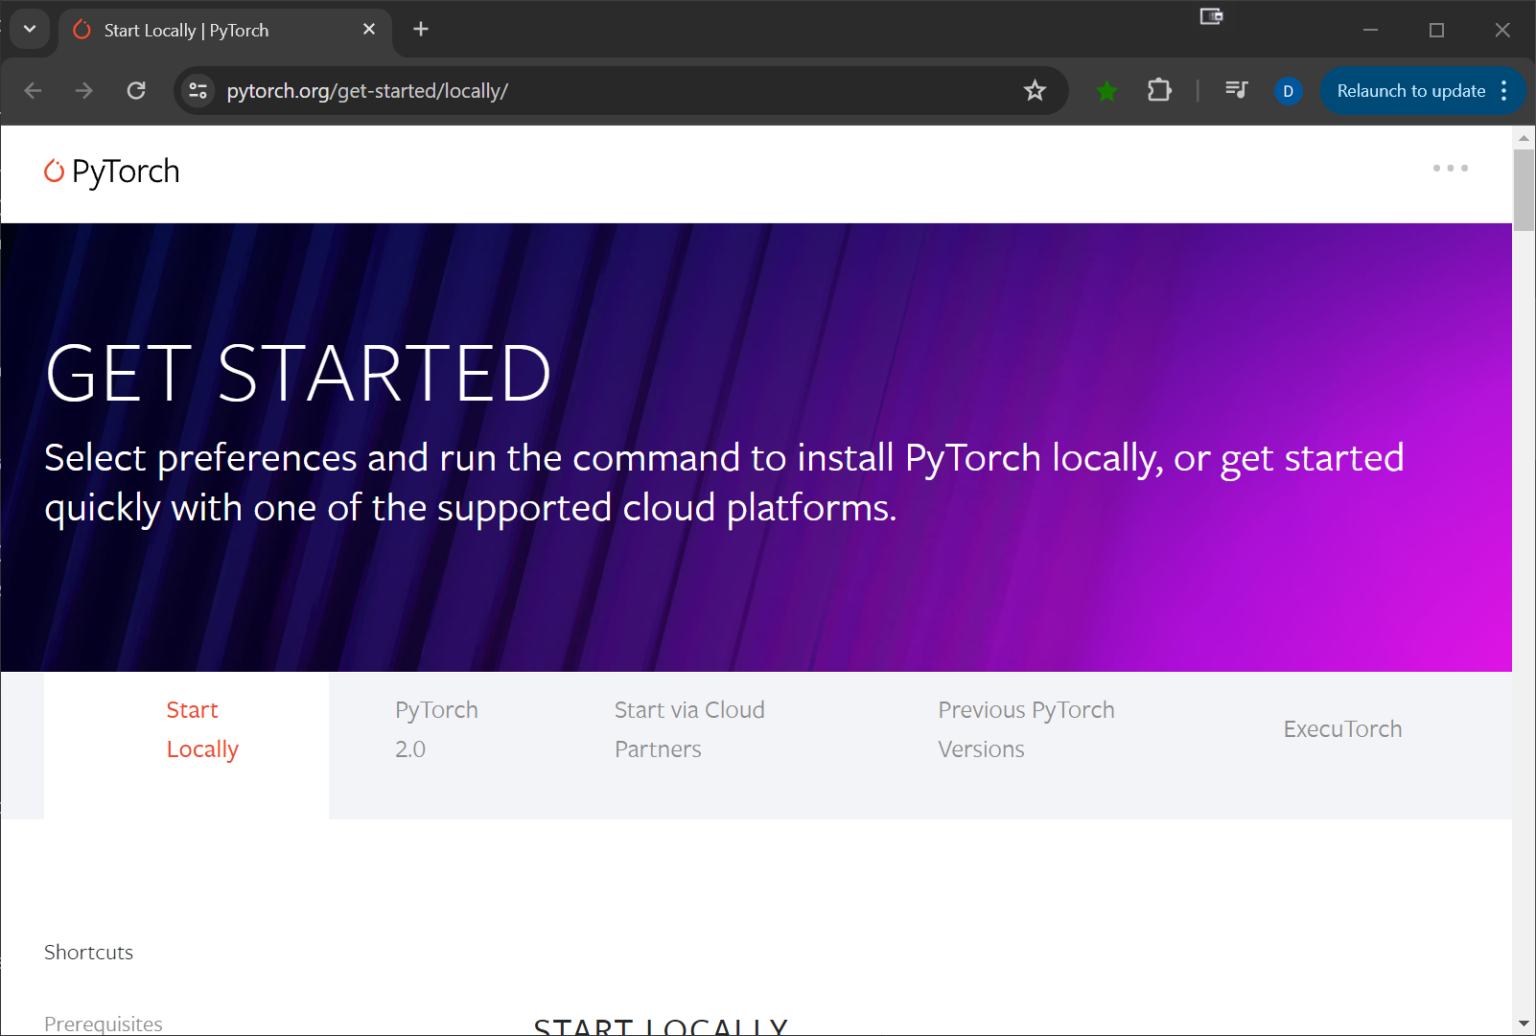This screenshot has height=1036, width=1536.
Task: Open Chrome's three-dot menu beside Relaunch
Action: tap(1503, 91)
